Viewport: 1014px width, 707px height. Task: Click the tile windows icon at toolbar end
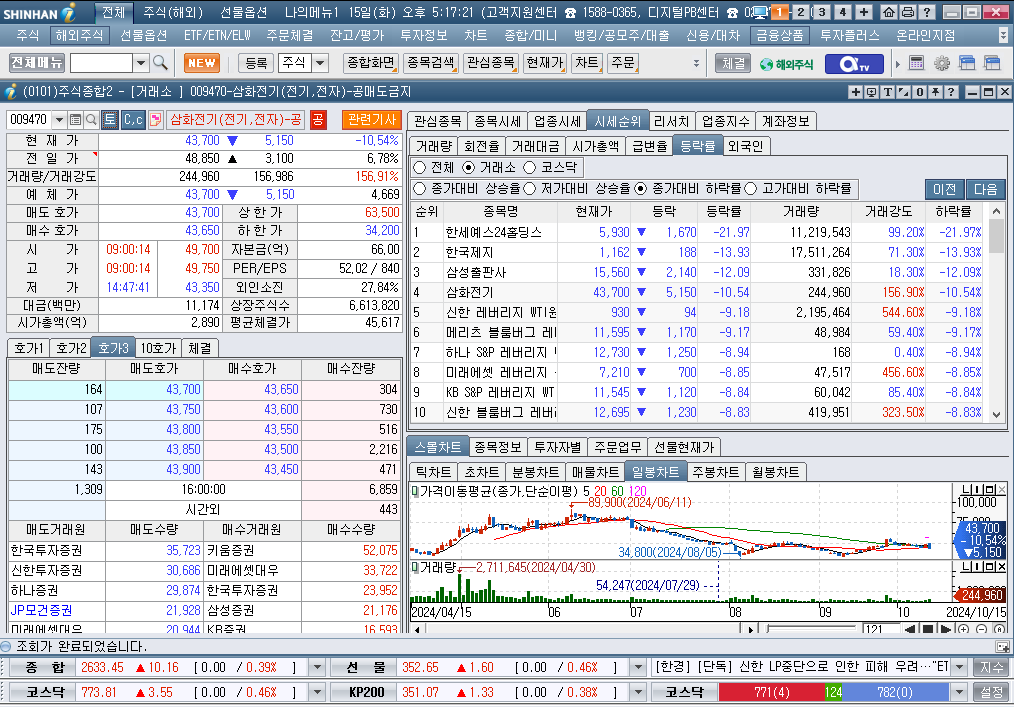coord(991,63)
